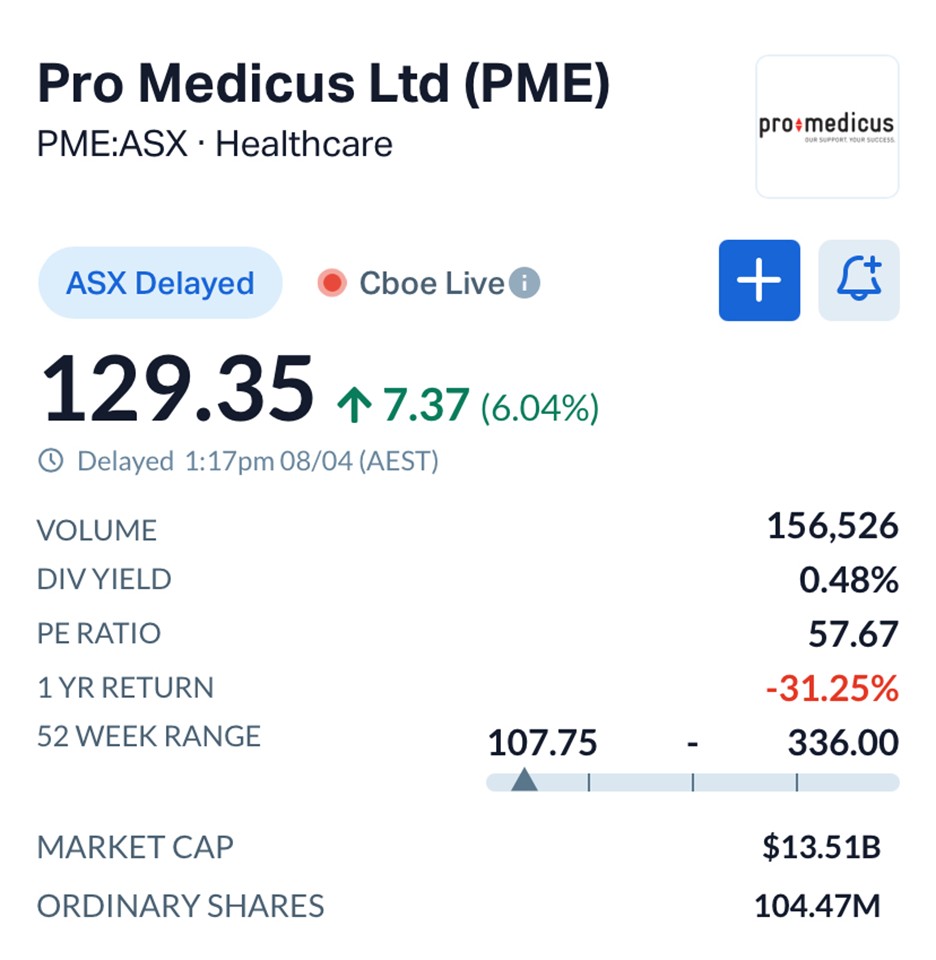Click the clock icon beside Delayed time
The width and height of the screenshot is (936, 960).
click(50, 461)
